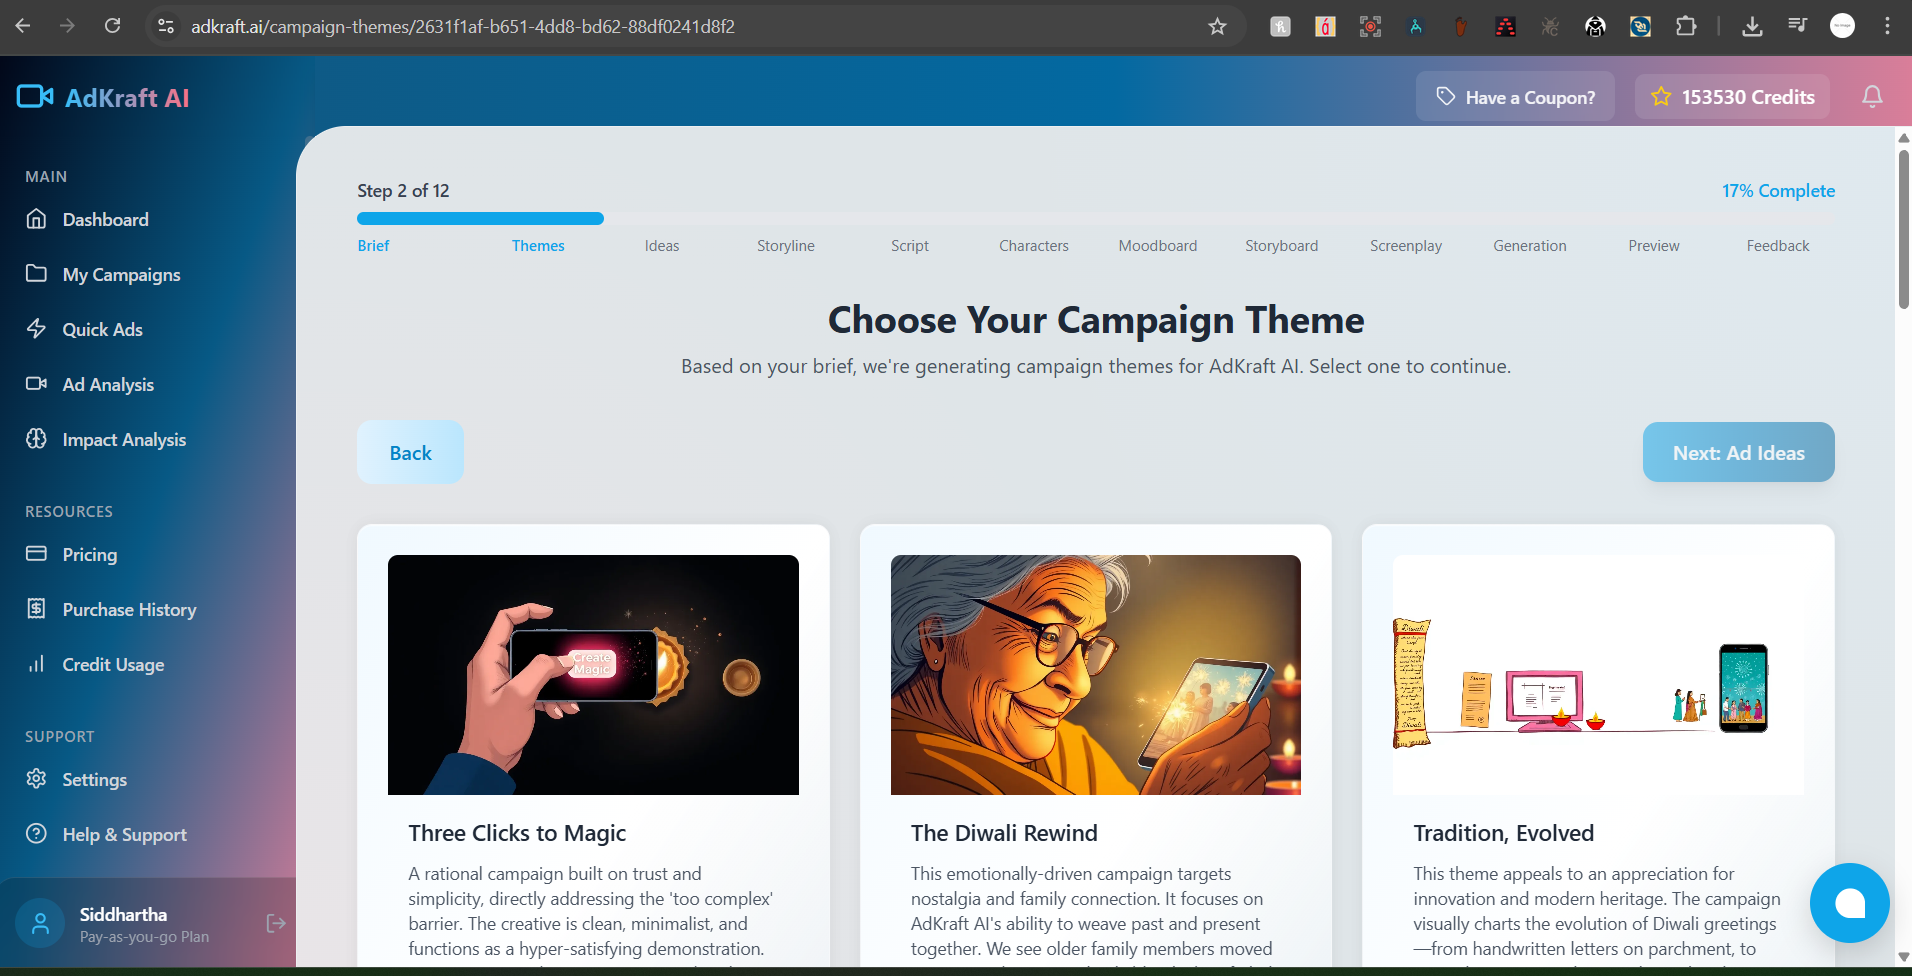Select The Diwali Rewind theme image
The height and width of the screenshot is (976, 1912).
click(1095, 675)
